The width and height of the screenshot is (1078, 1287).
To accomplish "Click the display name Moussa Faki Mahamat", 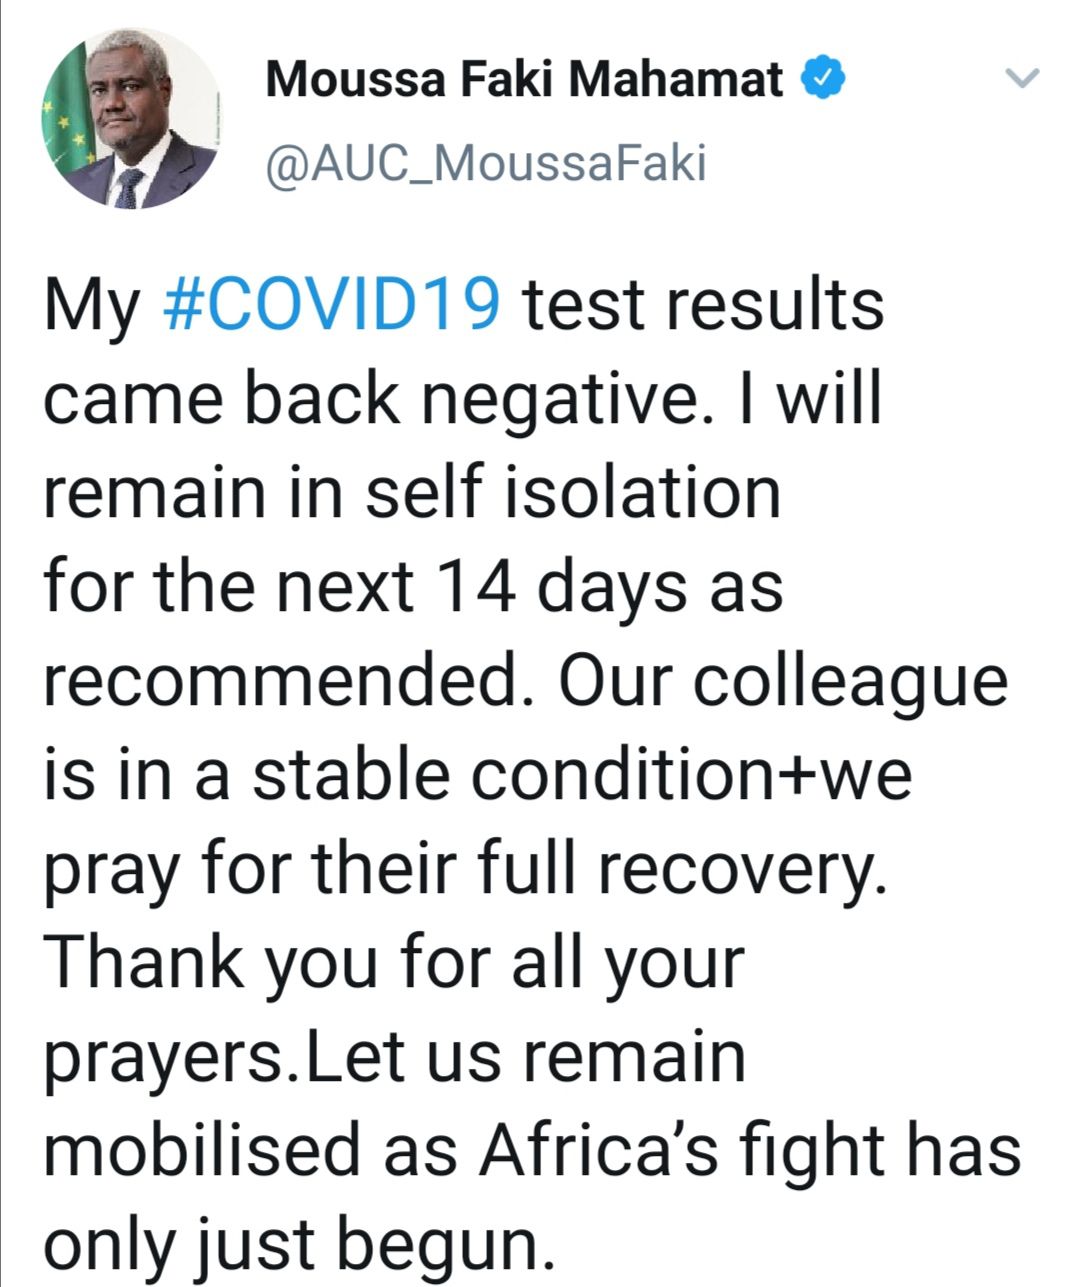I will point(524,78).
